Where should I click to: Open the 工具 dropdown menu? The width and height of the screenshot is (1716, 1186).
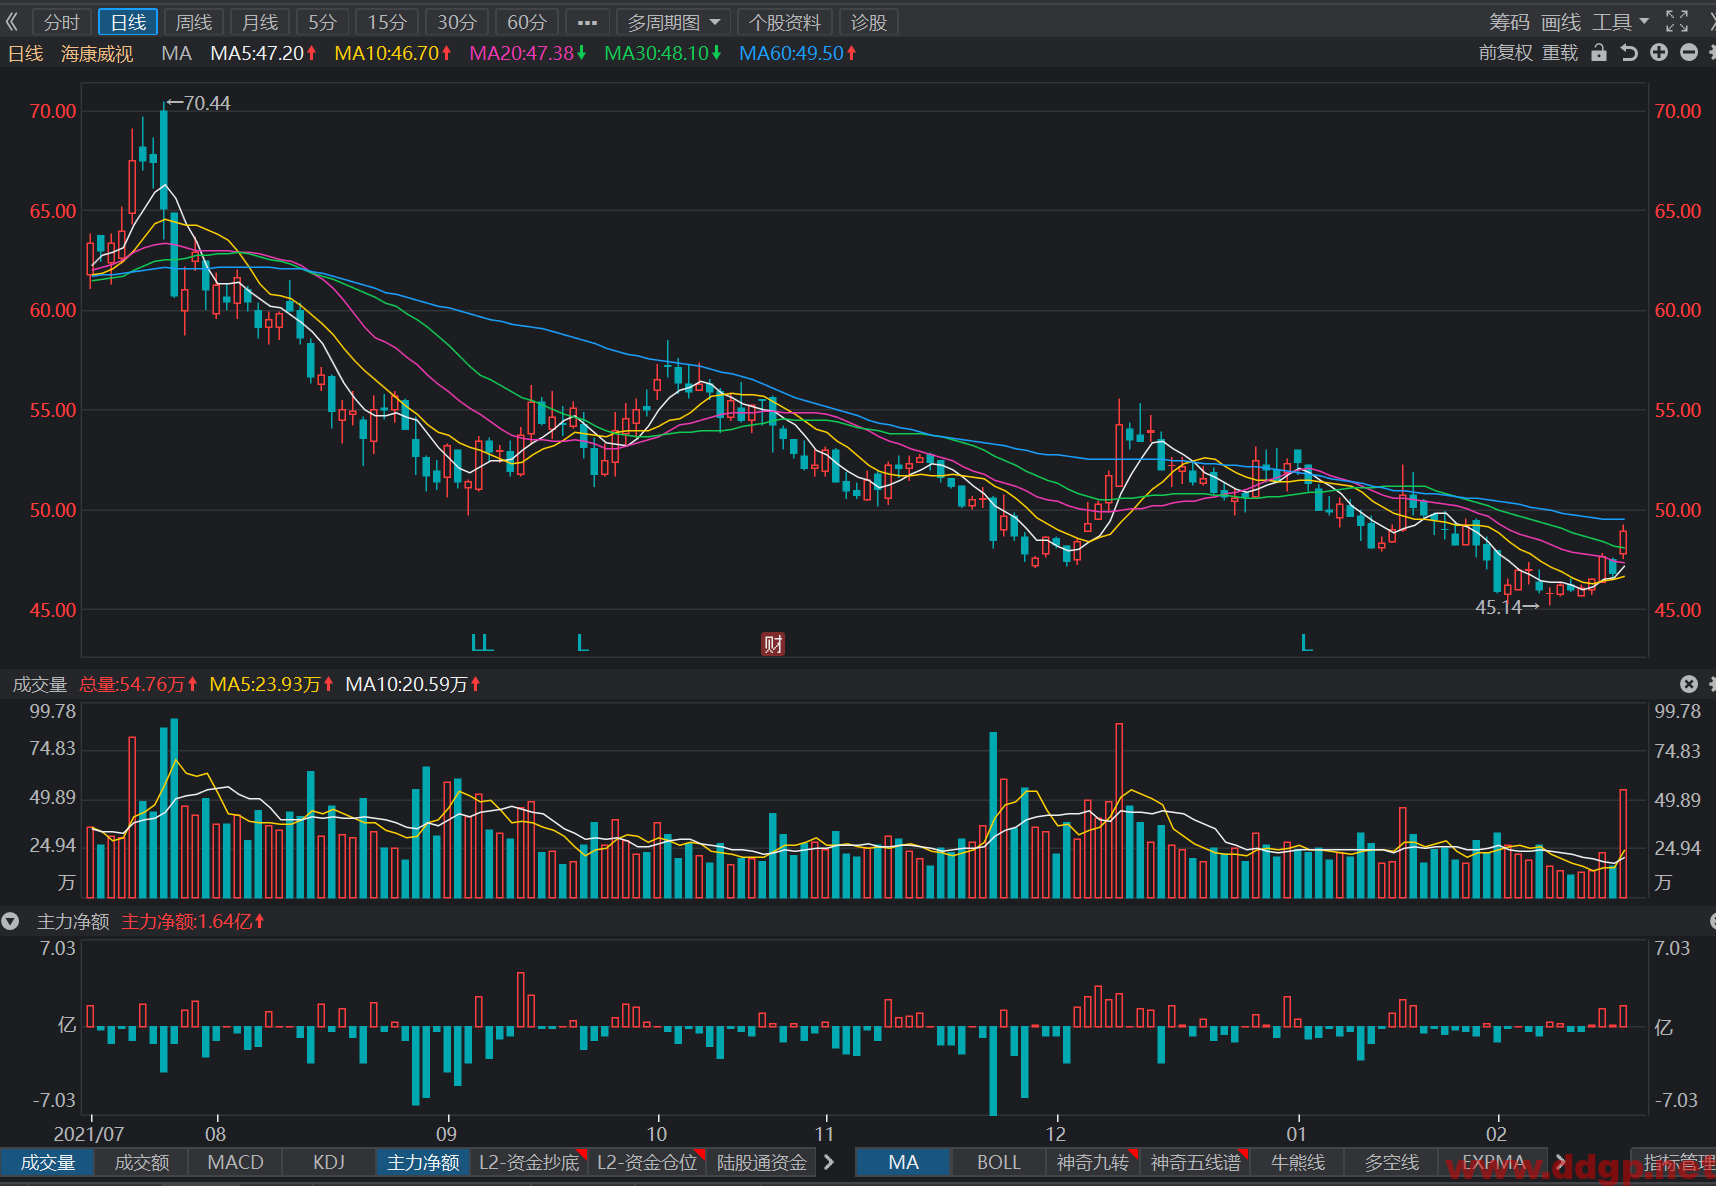click(x=1620, y=21)
